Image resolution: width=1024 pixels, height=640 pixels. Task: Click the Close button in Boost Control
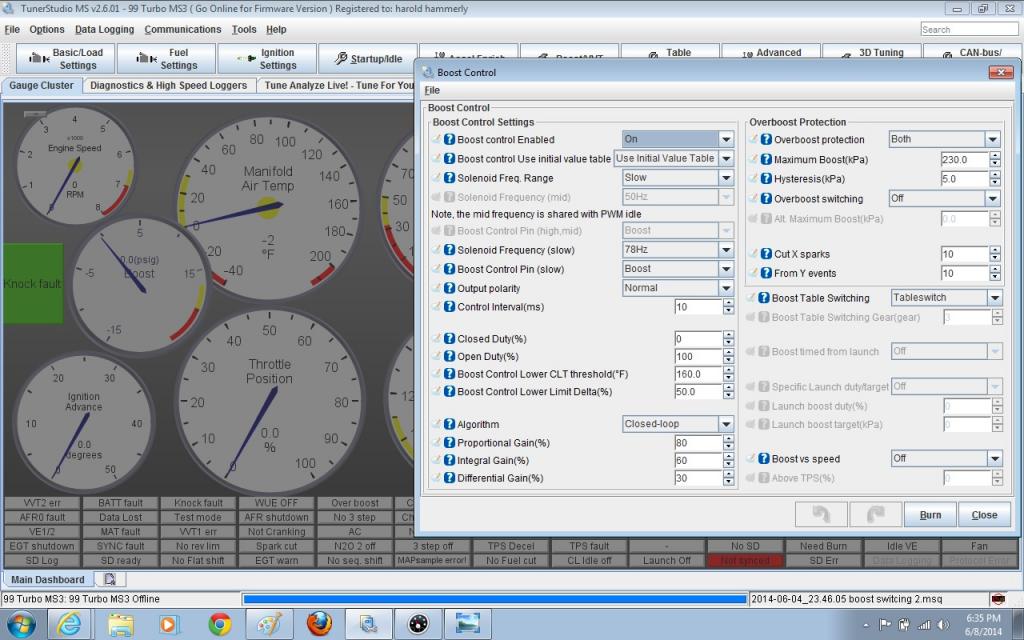984,515
